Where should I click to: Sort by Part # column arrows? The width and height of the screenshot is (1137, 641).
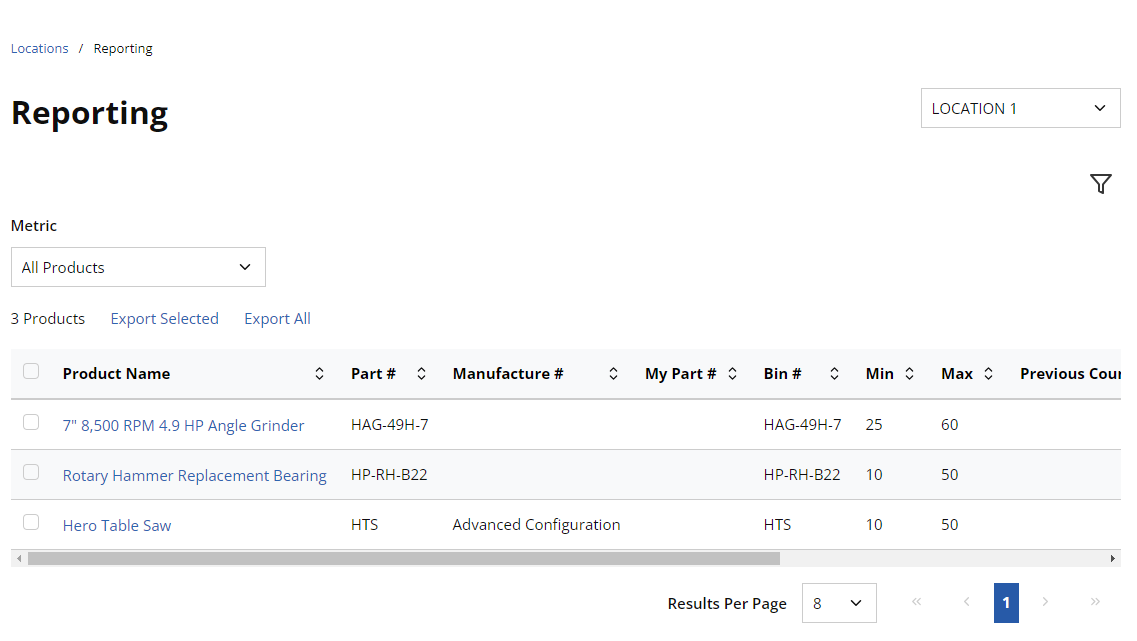(421, 373)
